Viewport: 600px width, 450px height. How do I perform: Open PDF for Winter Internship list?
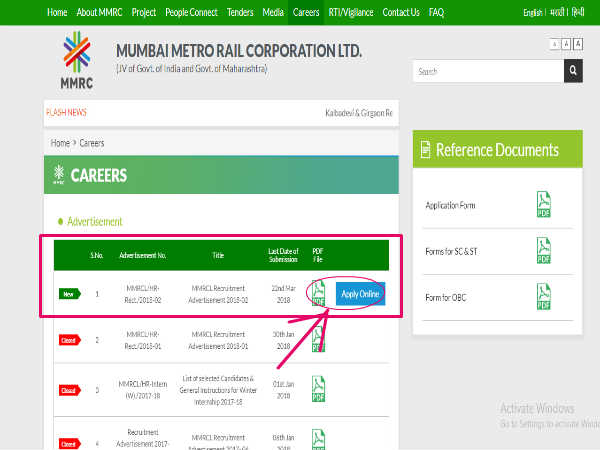pyautogui.click(x=318, y=389)
